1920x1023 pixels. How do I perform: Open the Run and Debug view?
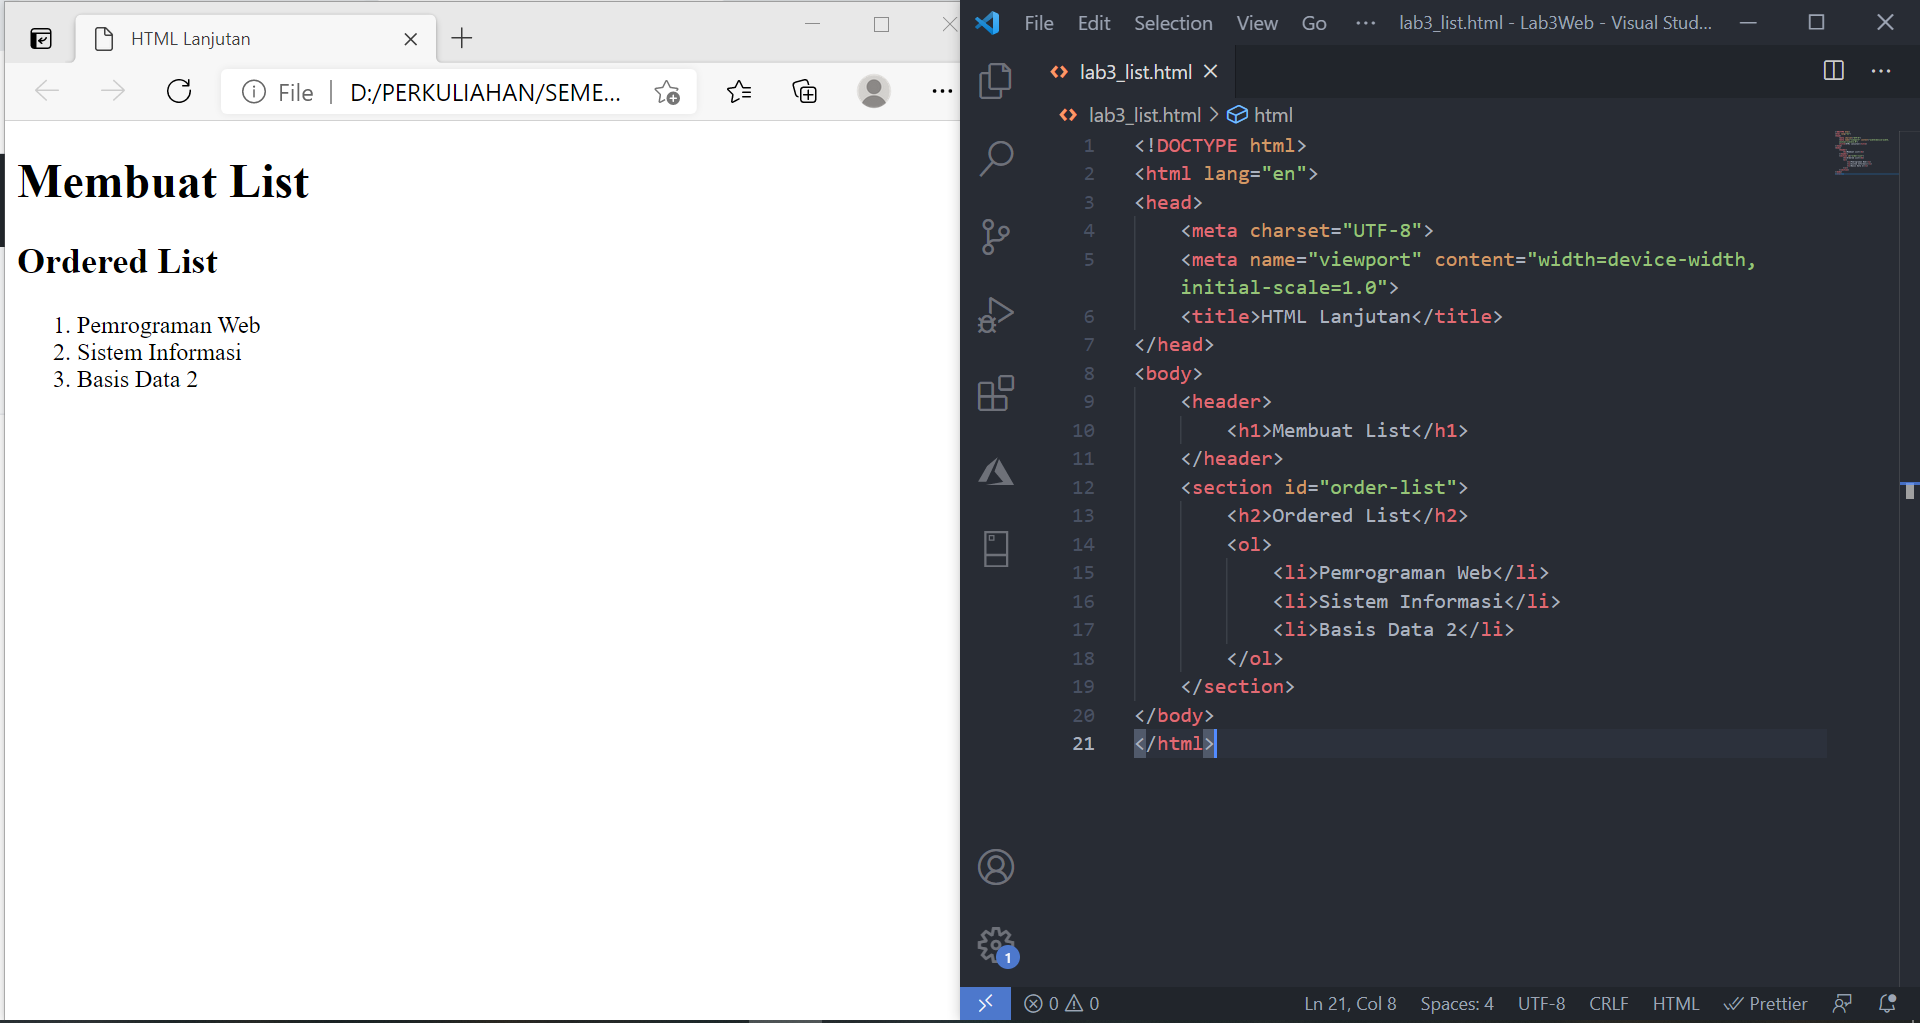click(996, 314)
